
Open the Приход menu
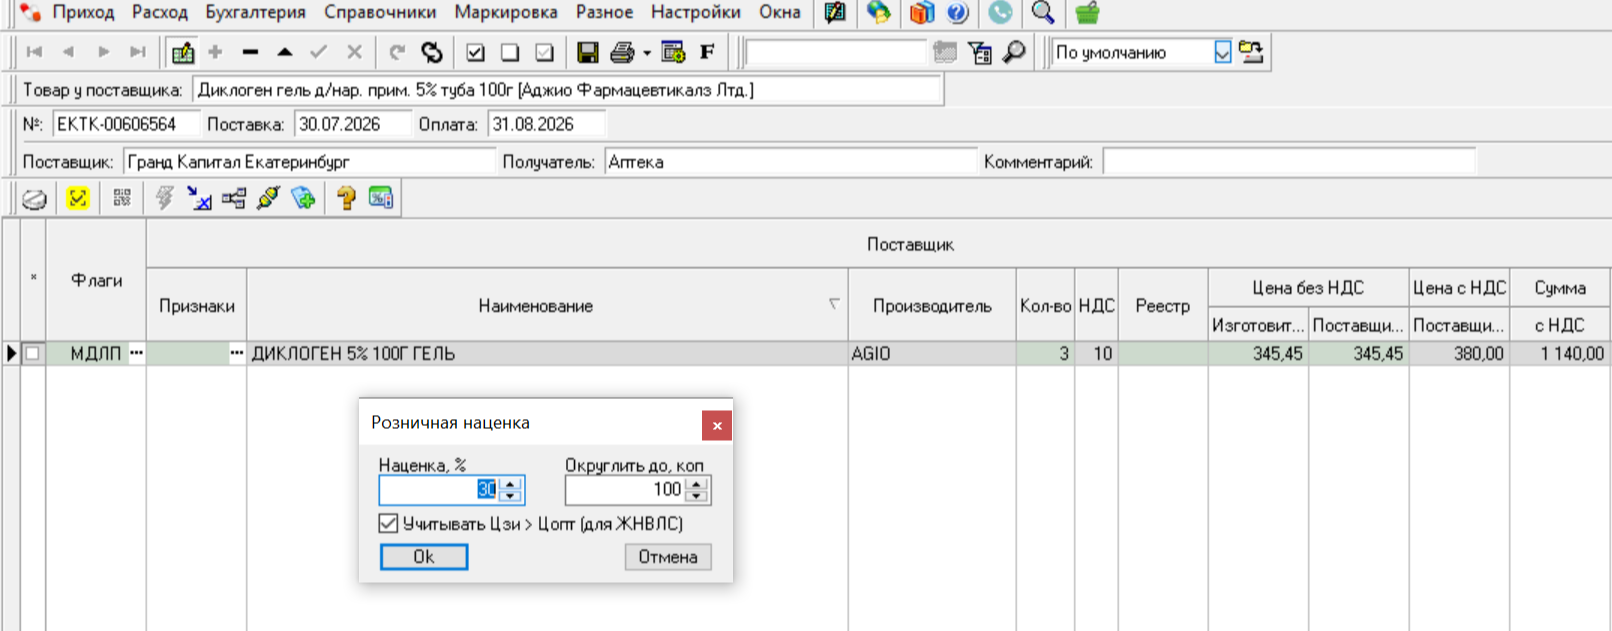[x=83, y=12]
